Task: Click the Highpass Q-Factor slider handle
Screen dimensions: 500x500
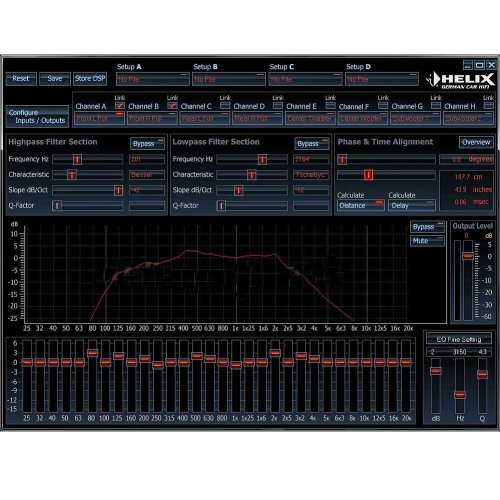Action: [x=57, y=206]
